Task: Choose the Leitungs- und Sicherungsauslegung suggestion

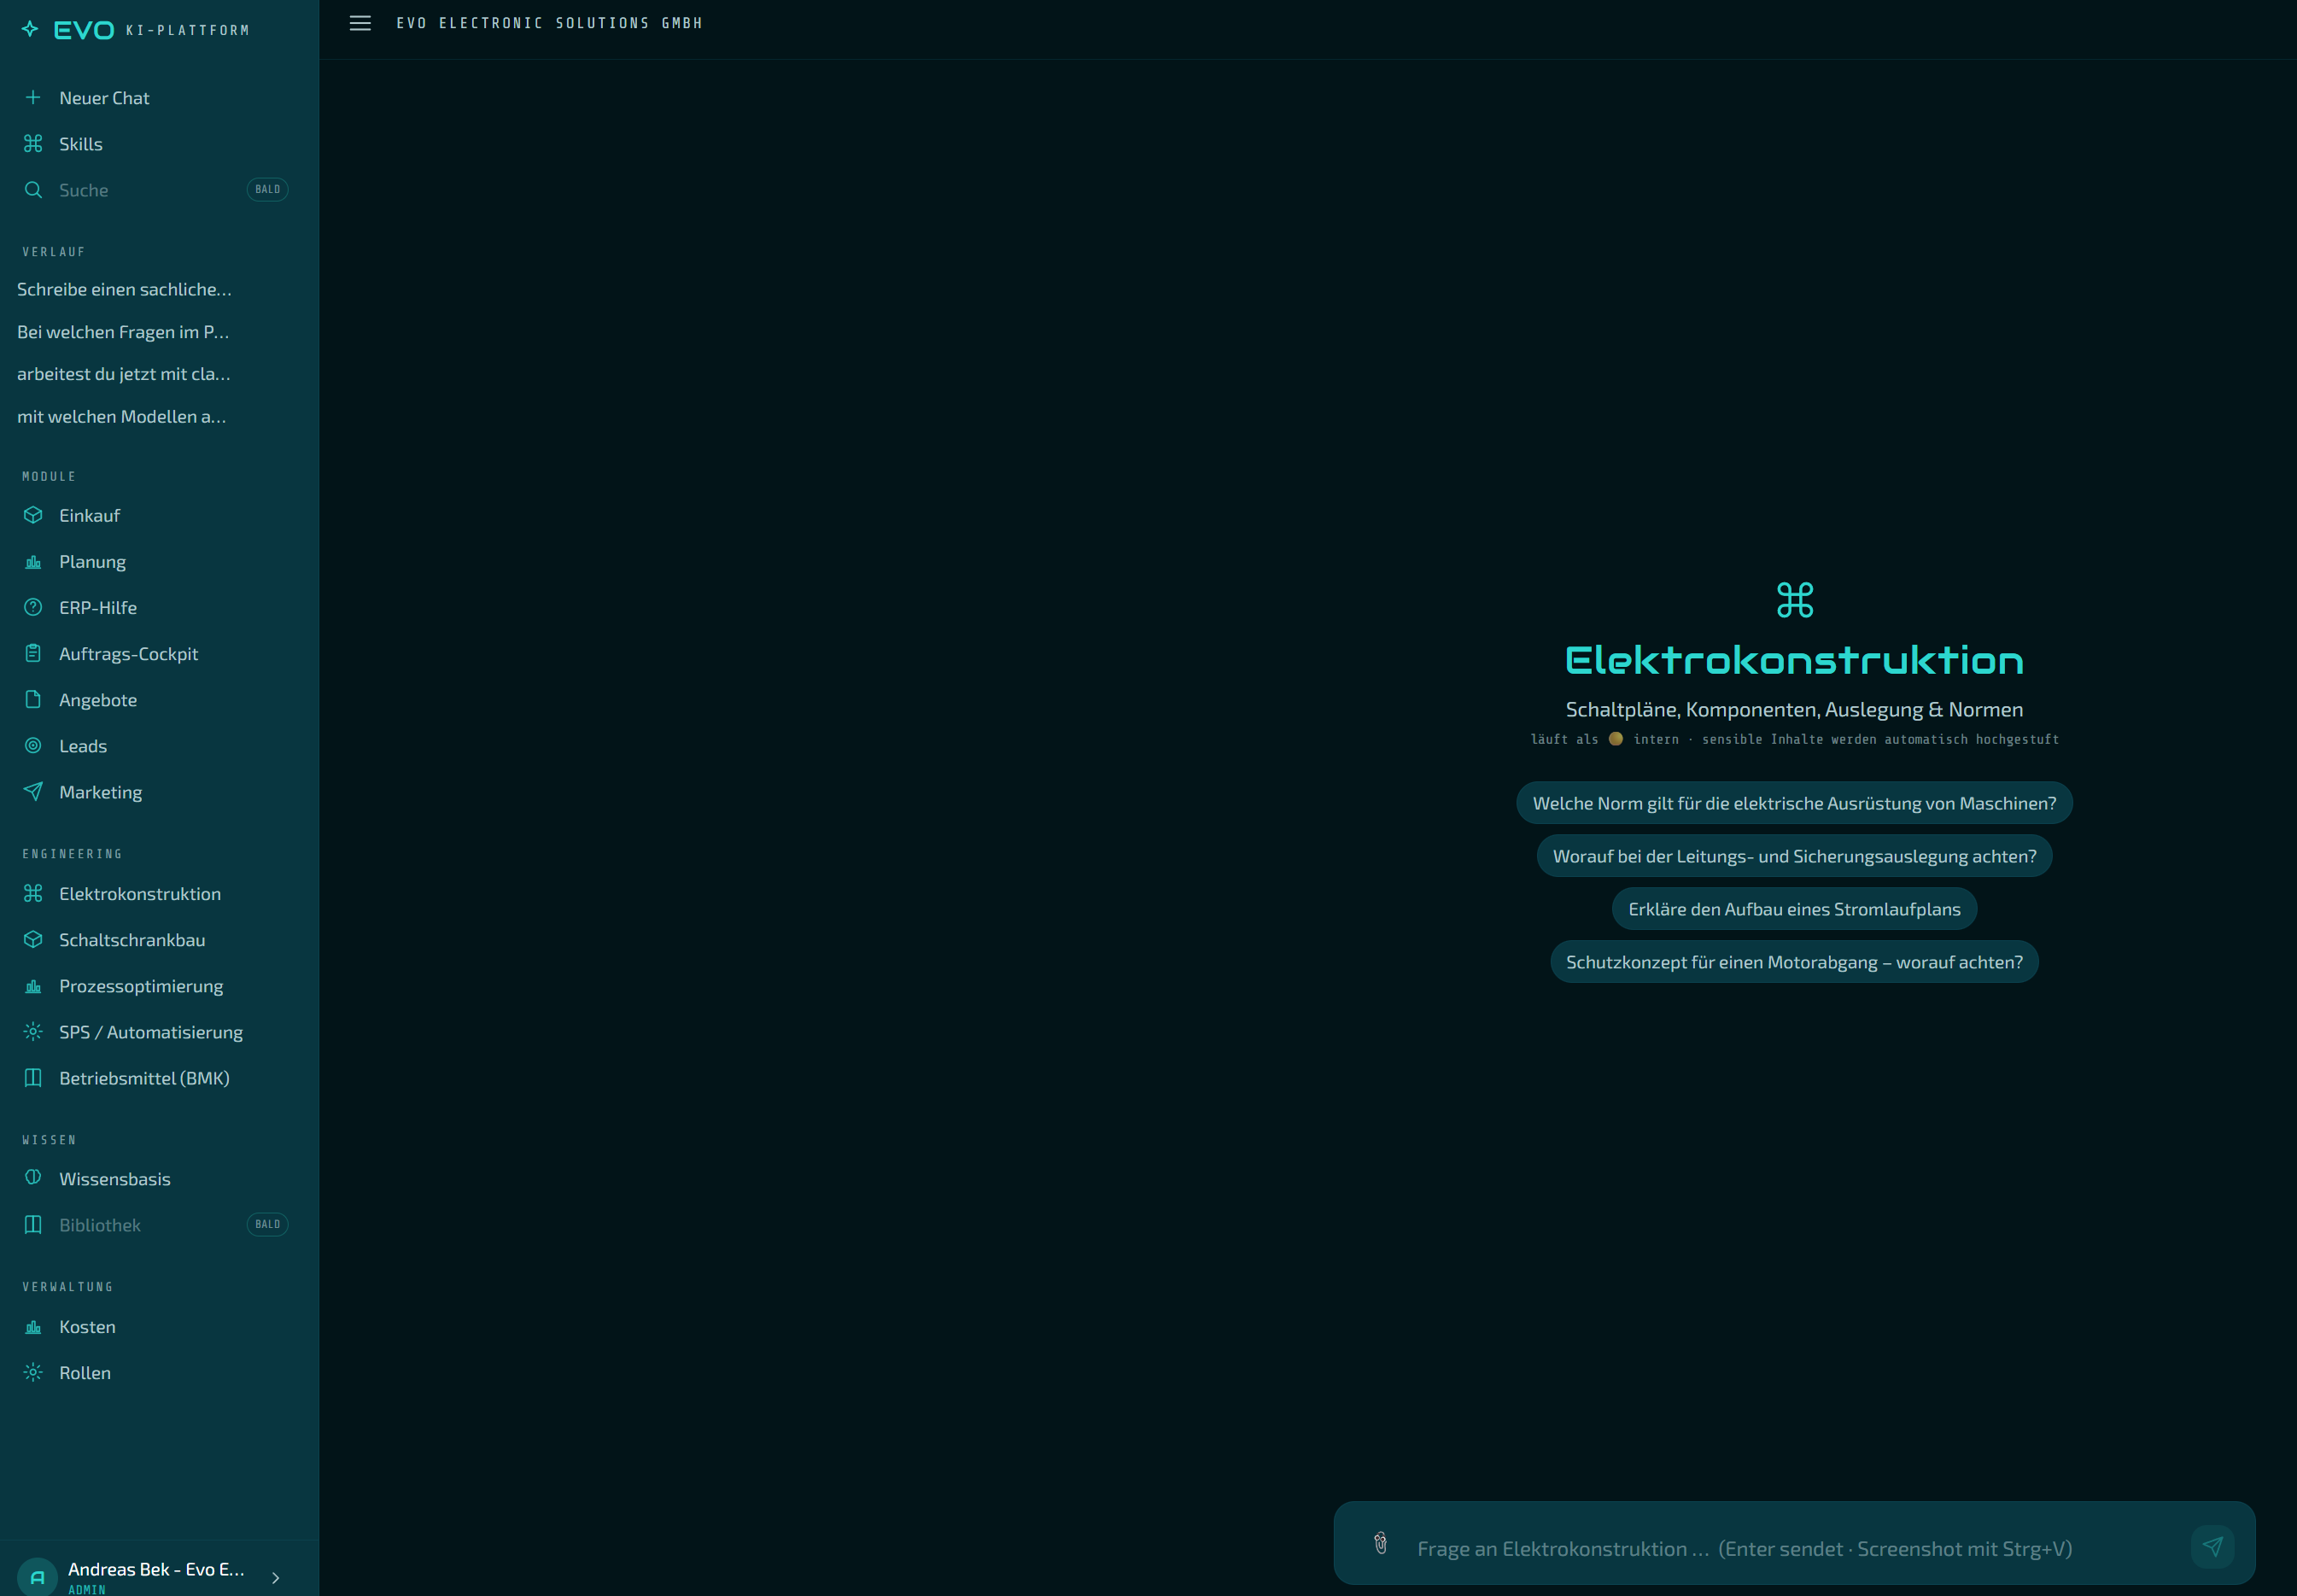Action: click(x=1794, y=856)
